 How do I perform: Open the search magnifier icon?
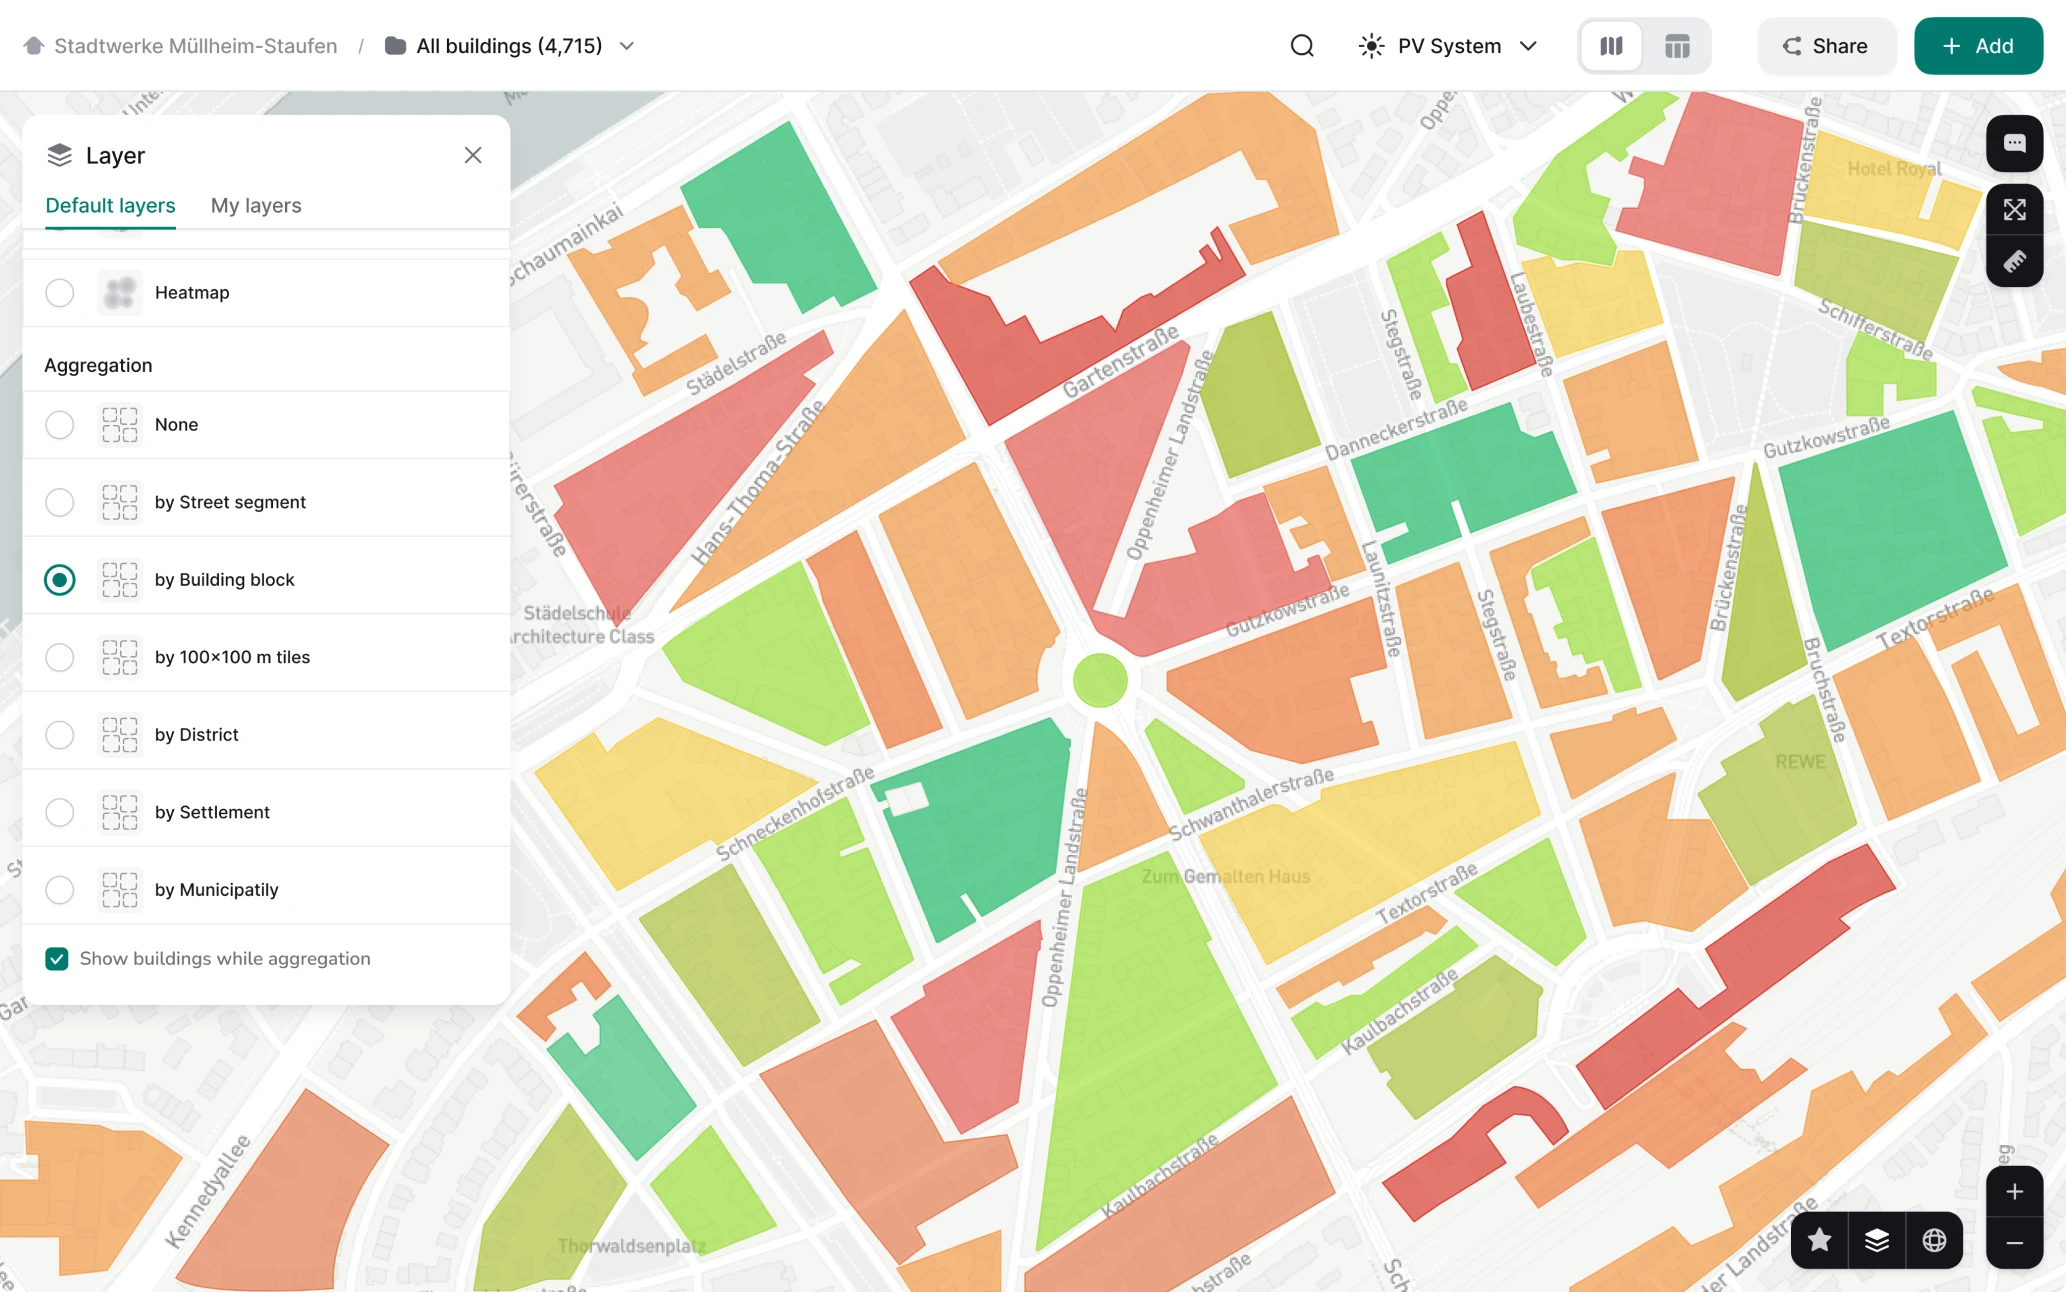(x=1302, y=46)
